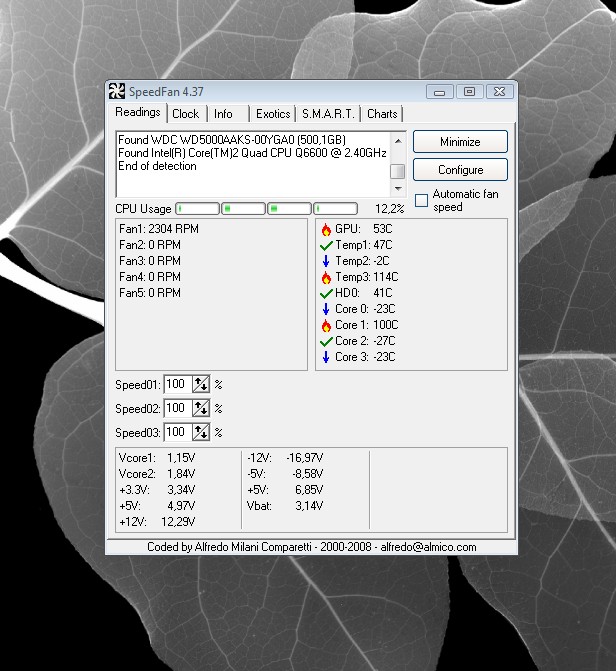Click the blue down arrow beside Core 0
616x671 pixels.
326,309
